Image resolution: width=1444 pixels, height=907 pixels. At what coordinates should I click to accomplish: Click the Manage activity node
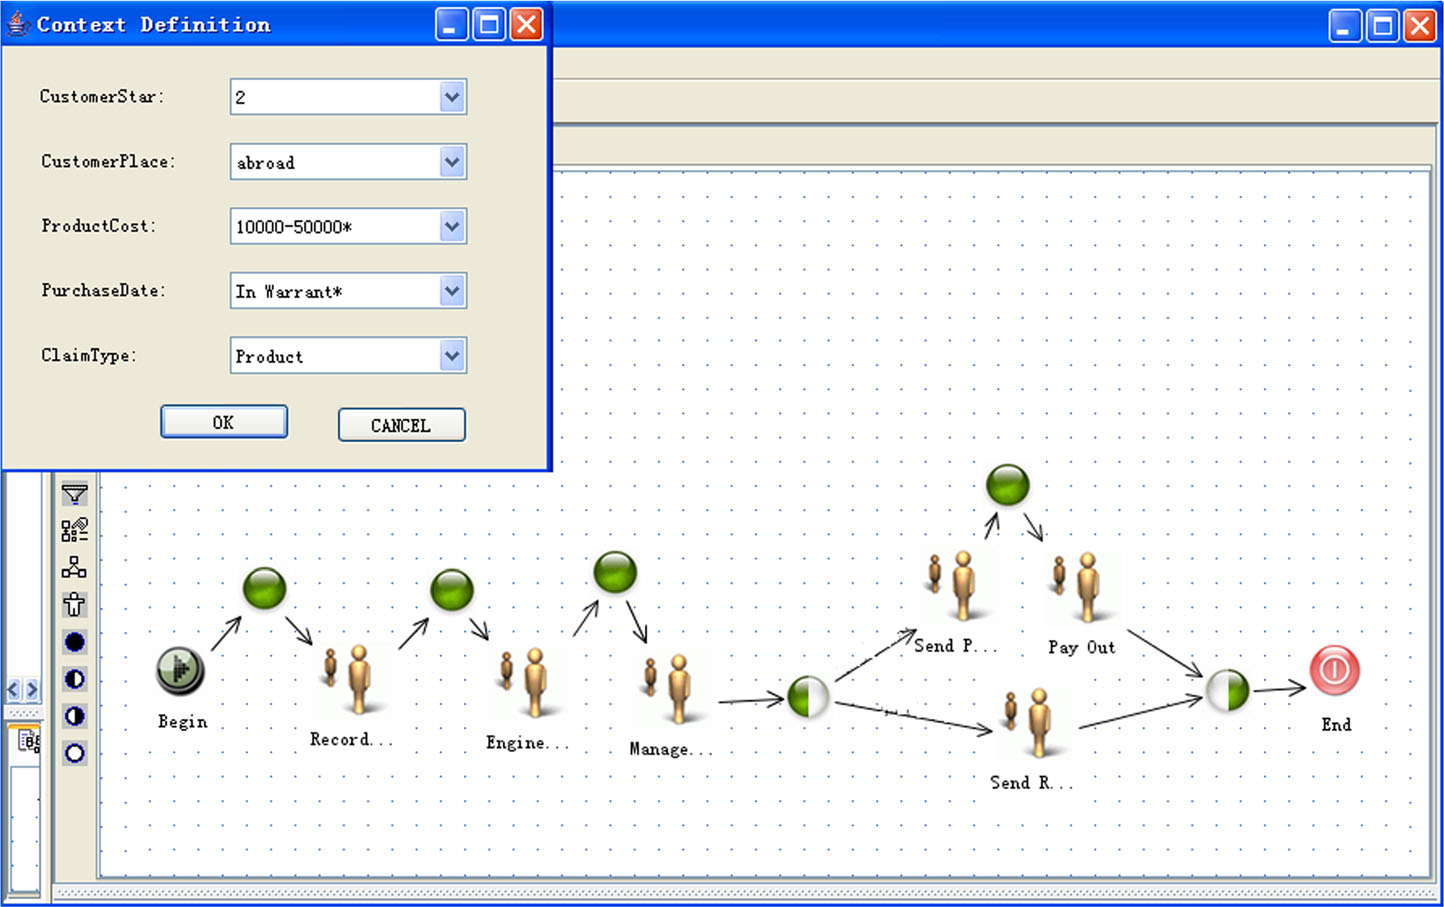[x=670, y=688]
